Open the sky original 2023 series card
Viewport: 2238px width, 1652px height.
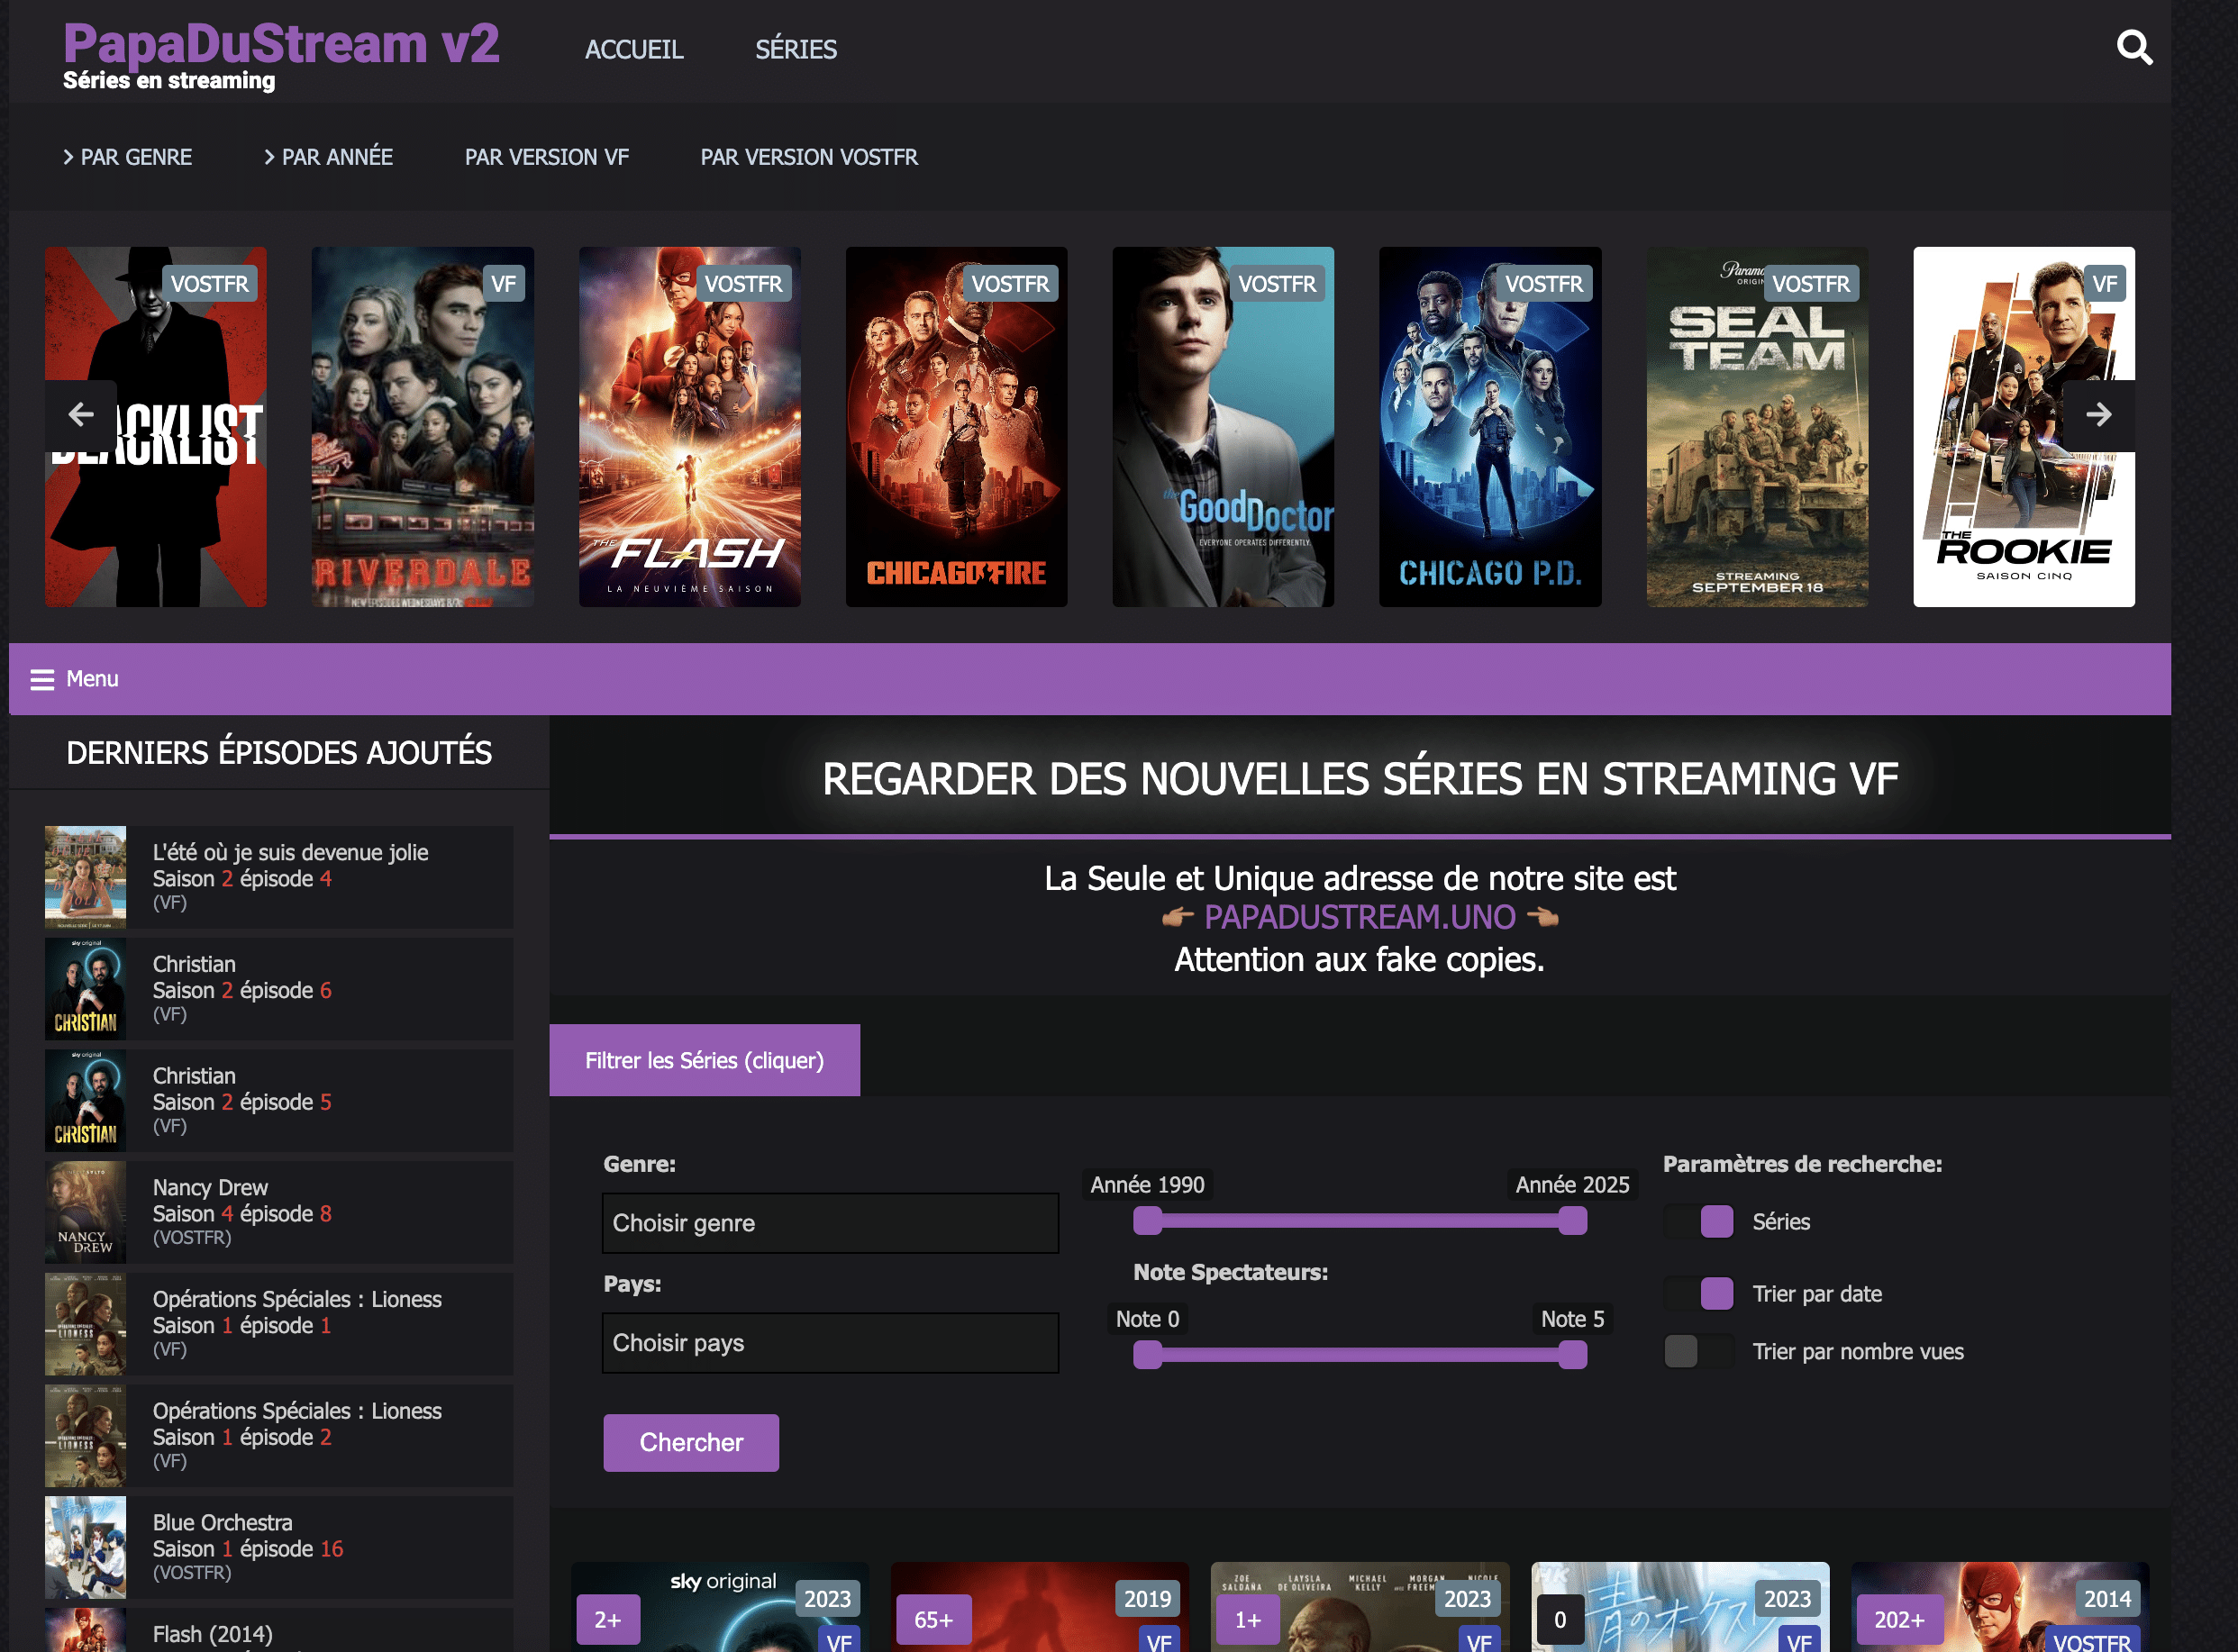[720, 1607]
